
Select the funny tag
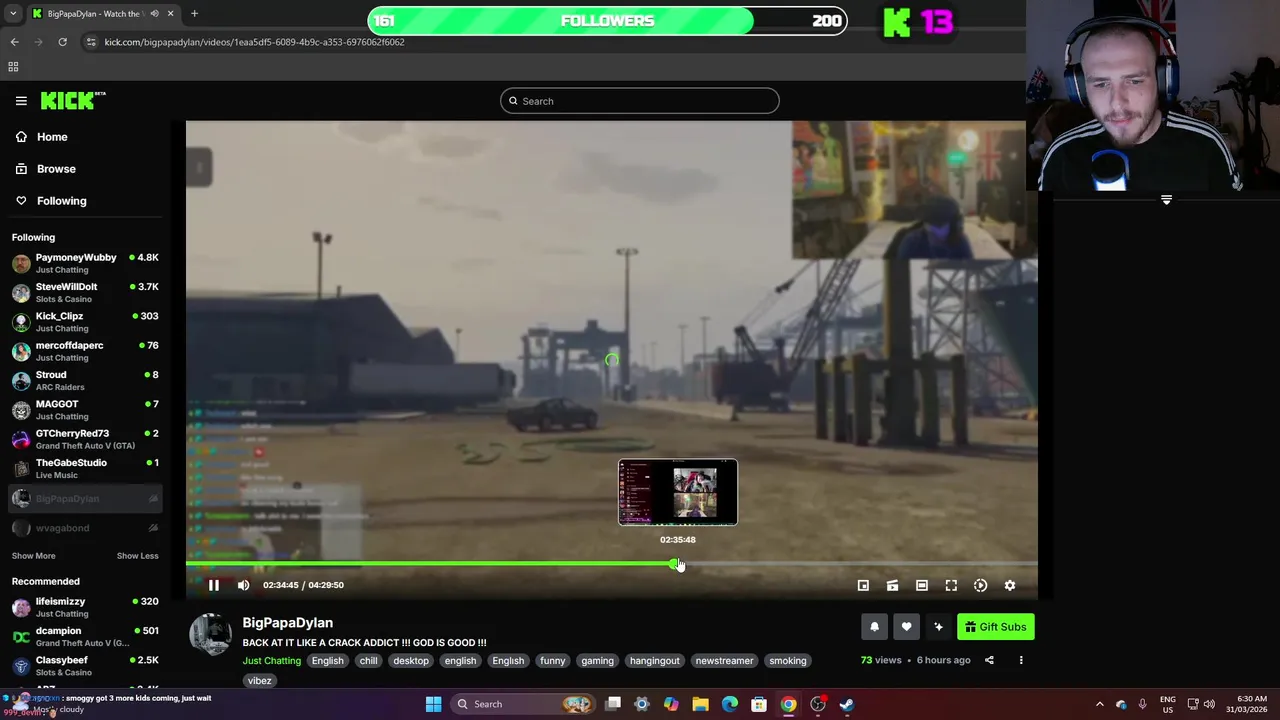[553, 661]
